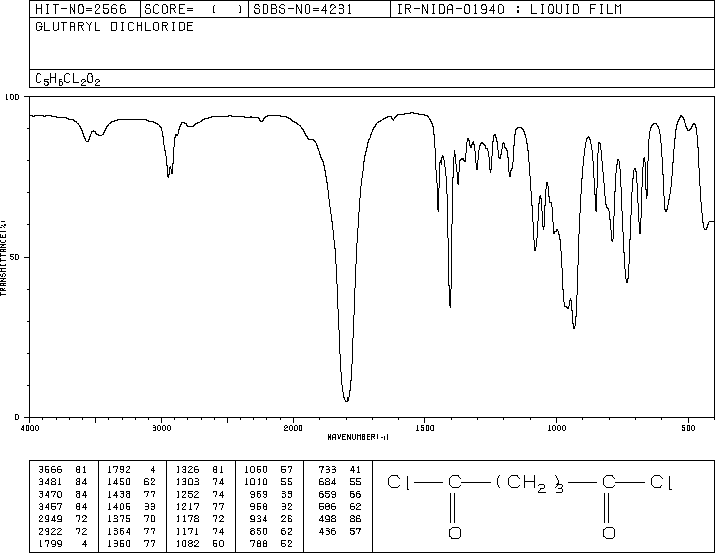Click the GLUTARYL DICHLORIDE compound name
The image size is (715, 553).
(114, 26)
